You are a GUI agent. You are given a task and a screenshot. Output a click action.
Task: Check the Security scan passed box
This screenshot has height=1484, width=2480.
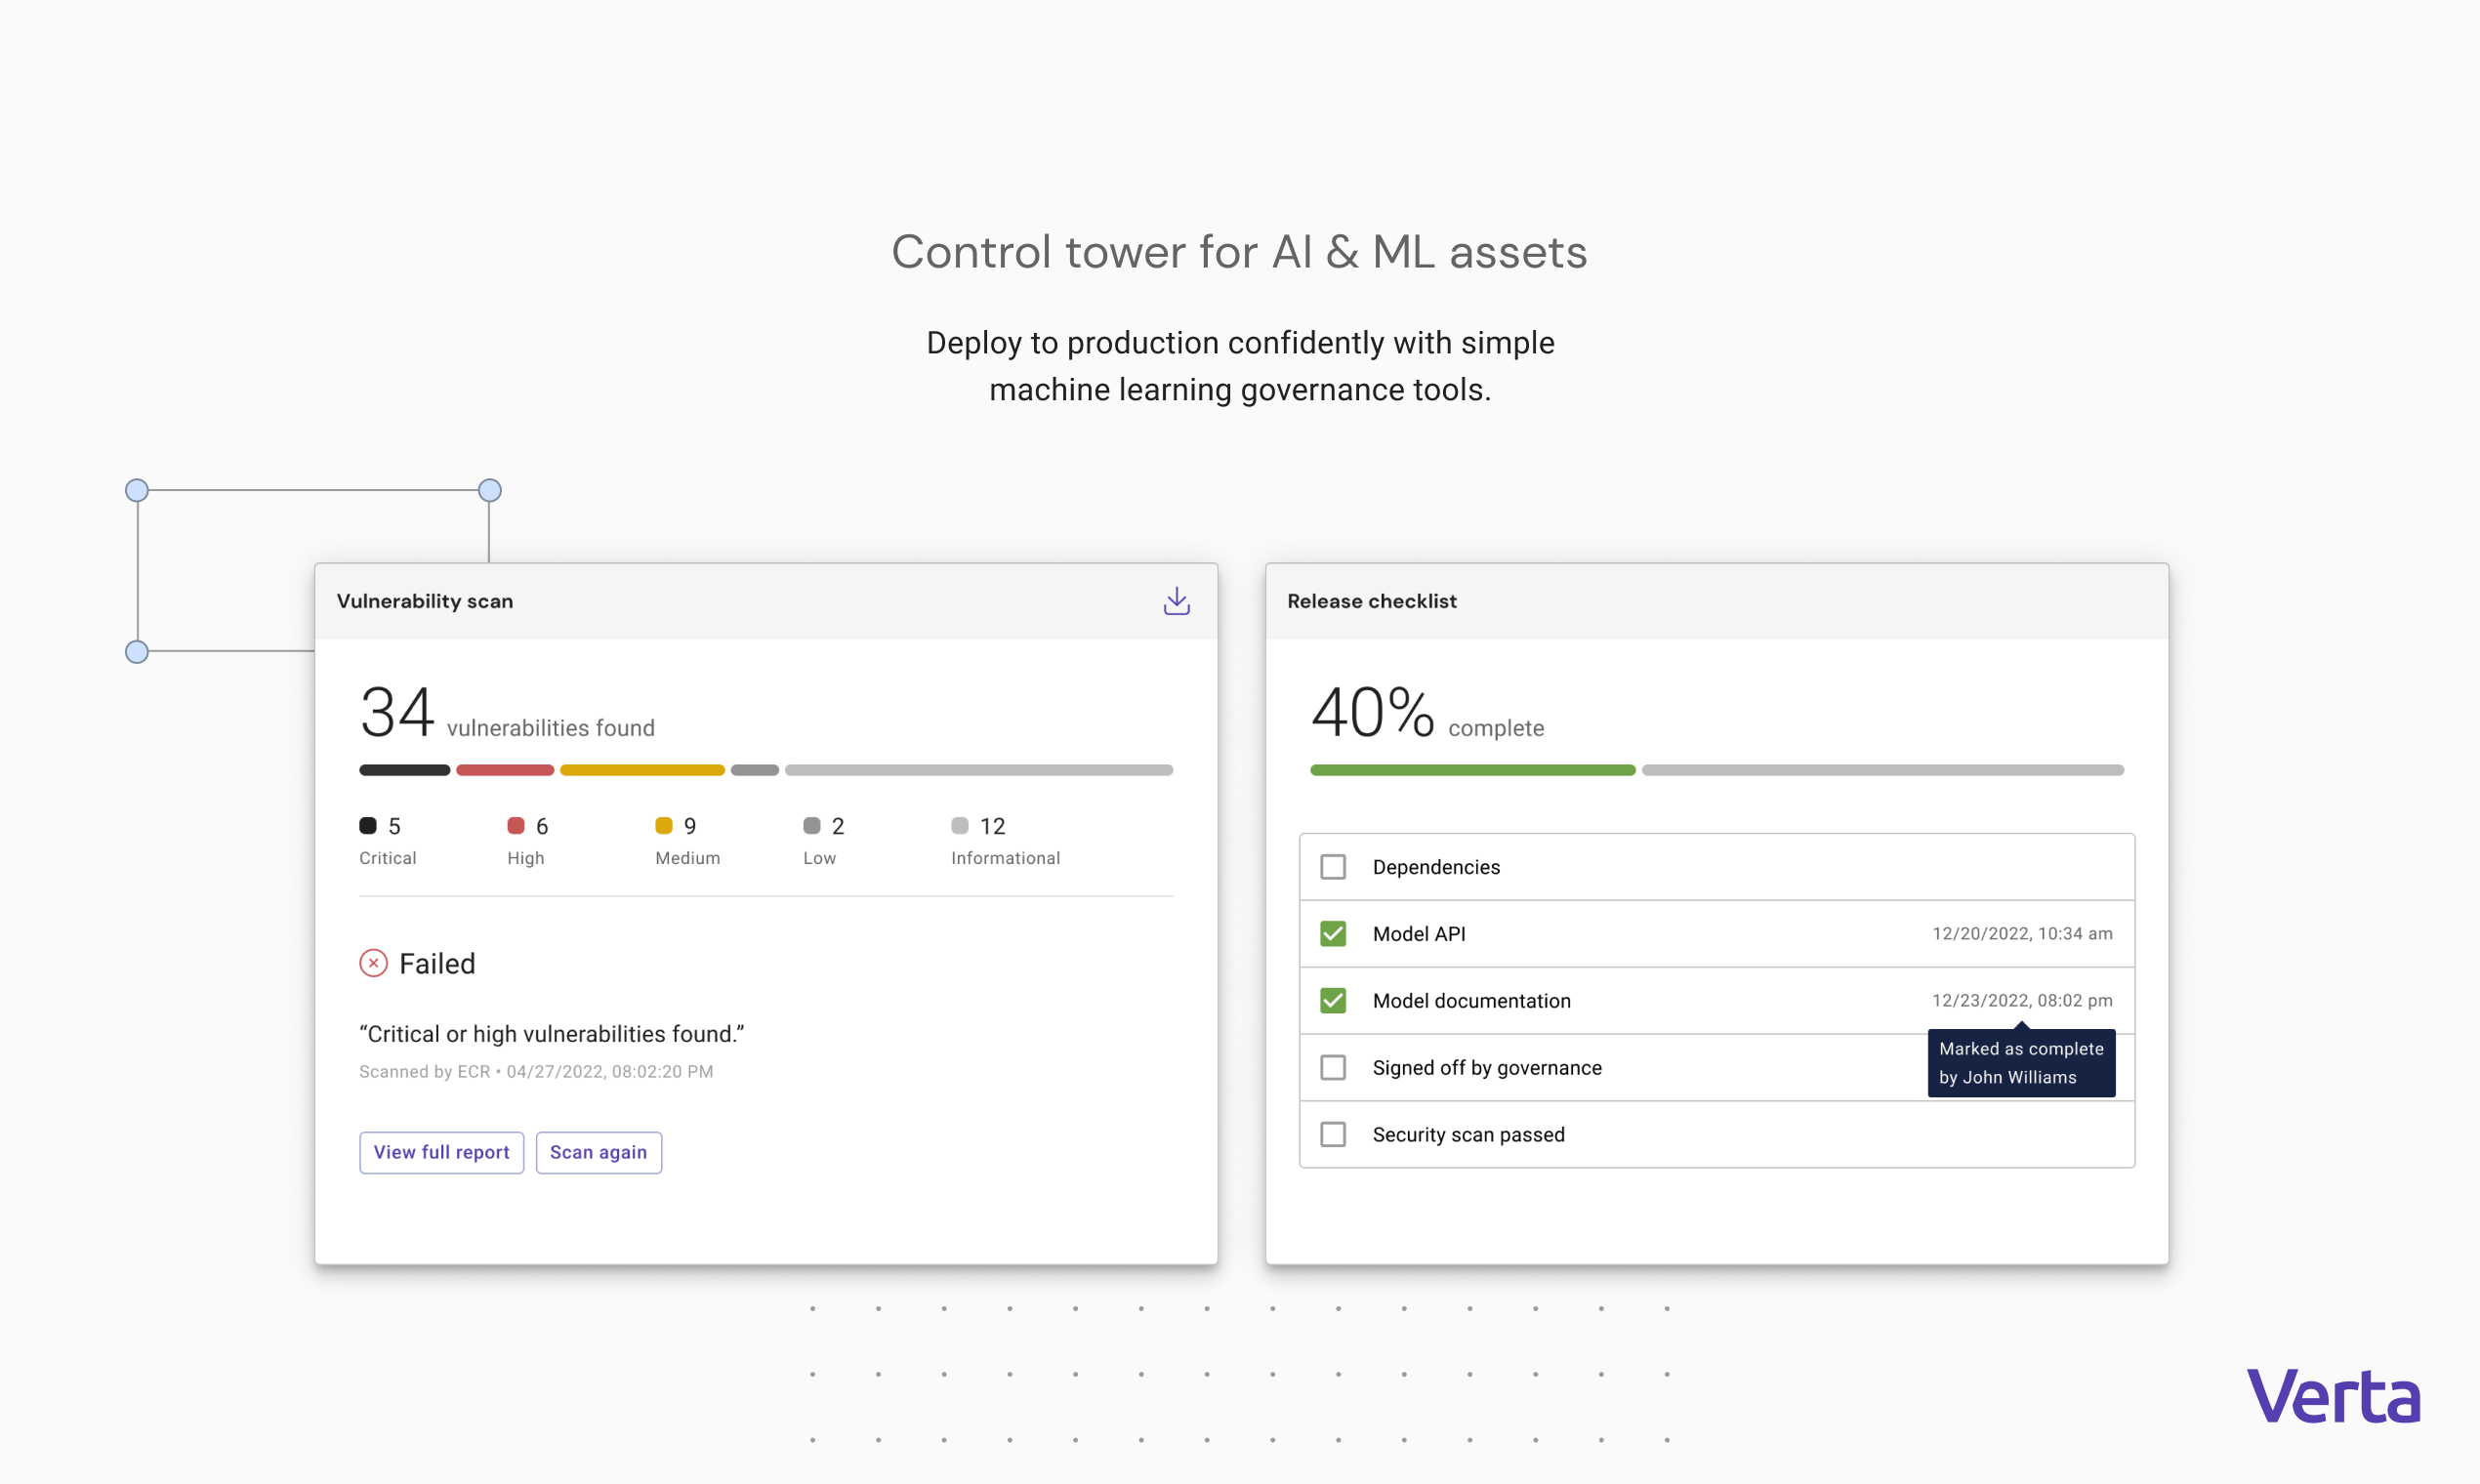[1332, 1134]
